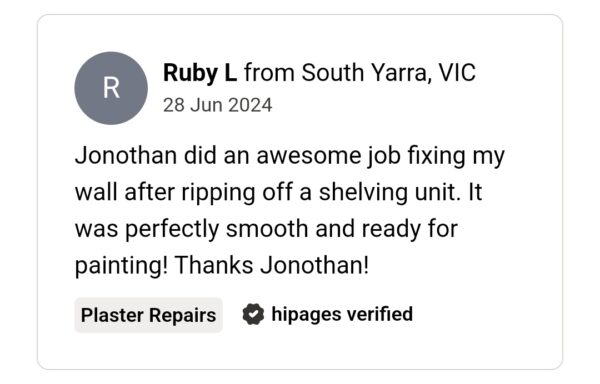
Task: Click the hipages verified badge icon
Action: point(253,314)
